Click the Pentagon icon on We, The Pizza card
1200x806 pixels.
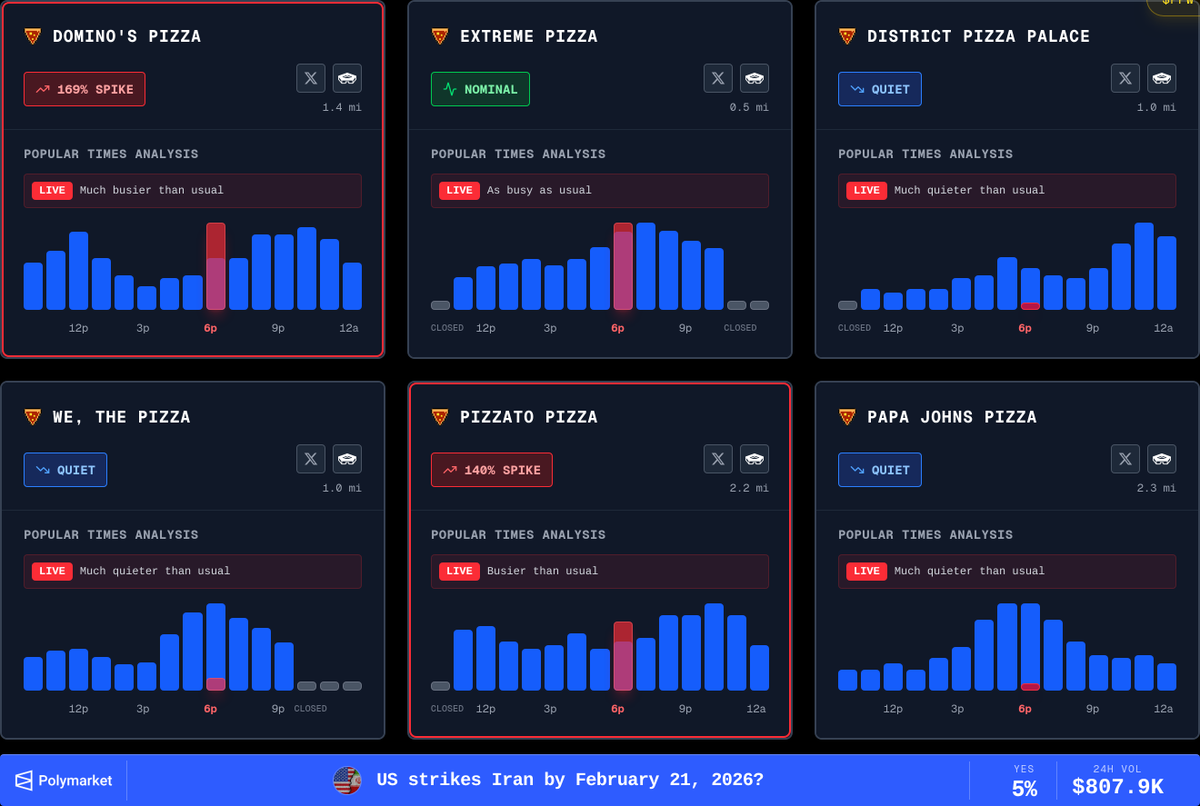[348, 459]
